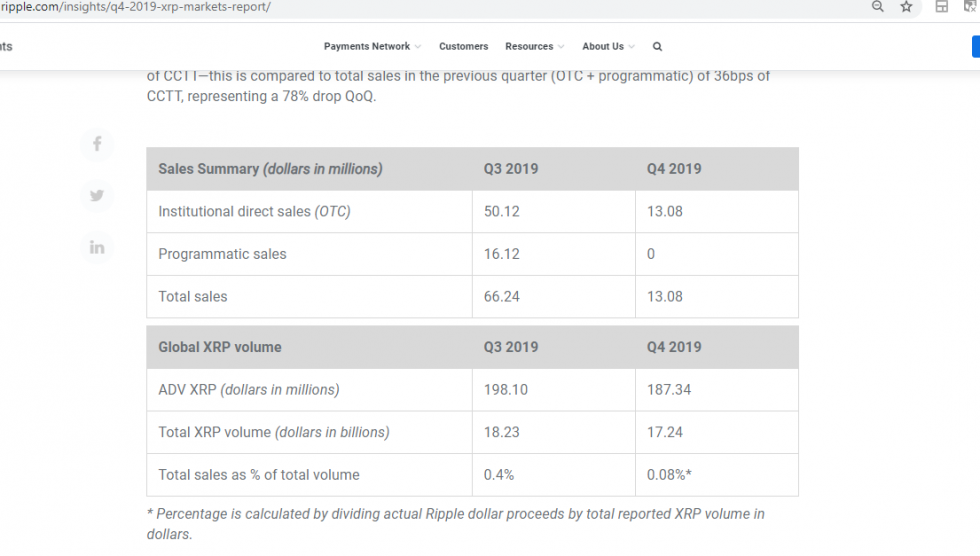Click the Global XRP volume header

tap(220, 347)
